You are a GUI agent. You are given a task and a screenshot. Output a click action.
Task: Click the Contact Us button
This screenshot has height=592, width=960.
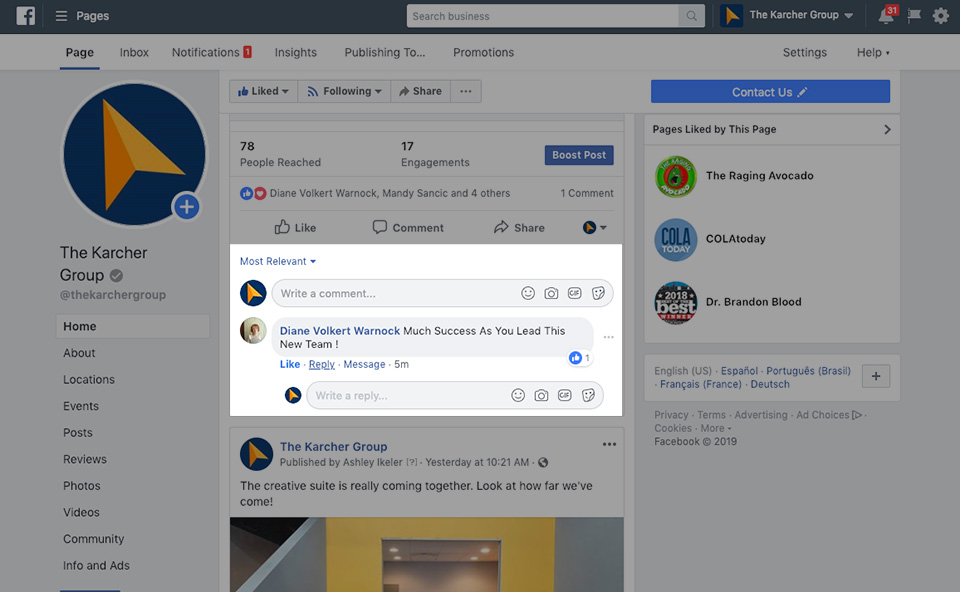(770, 92)
